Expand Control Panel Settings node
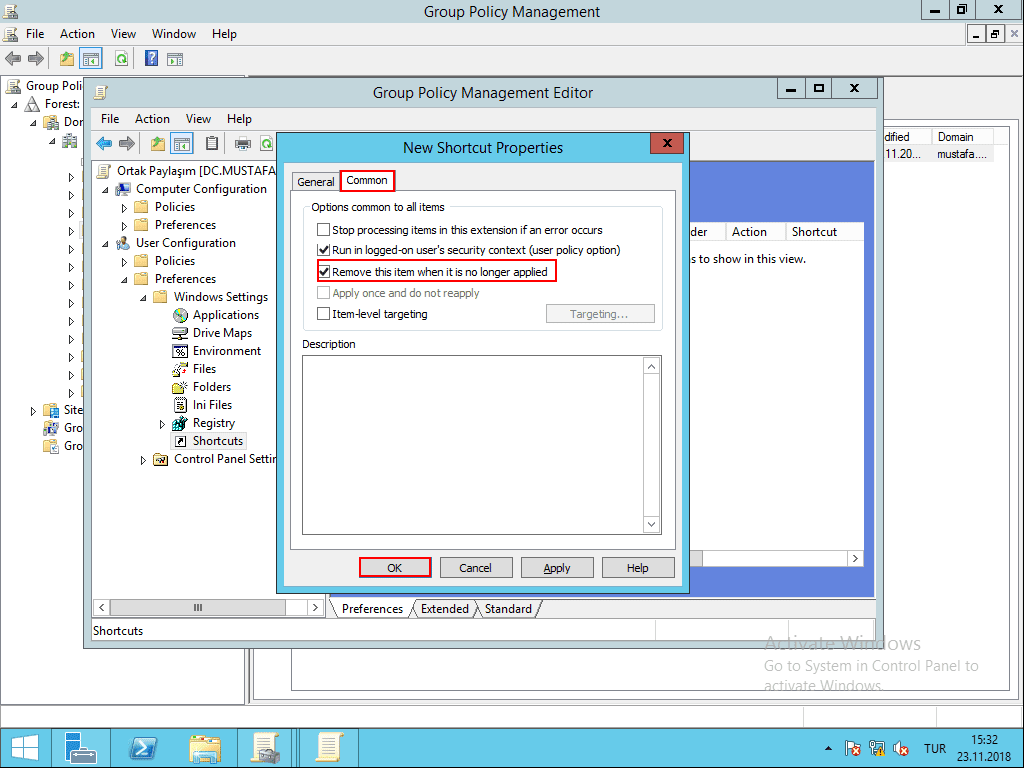The image size is (1024, 768). [x=143, y=460]
